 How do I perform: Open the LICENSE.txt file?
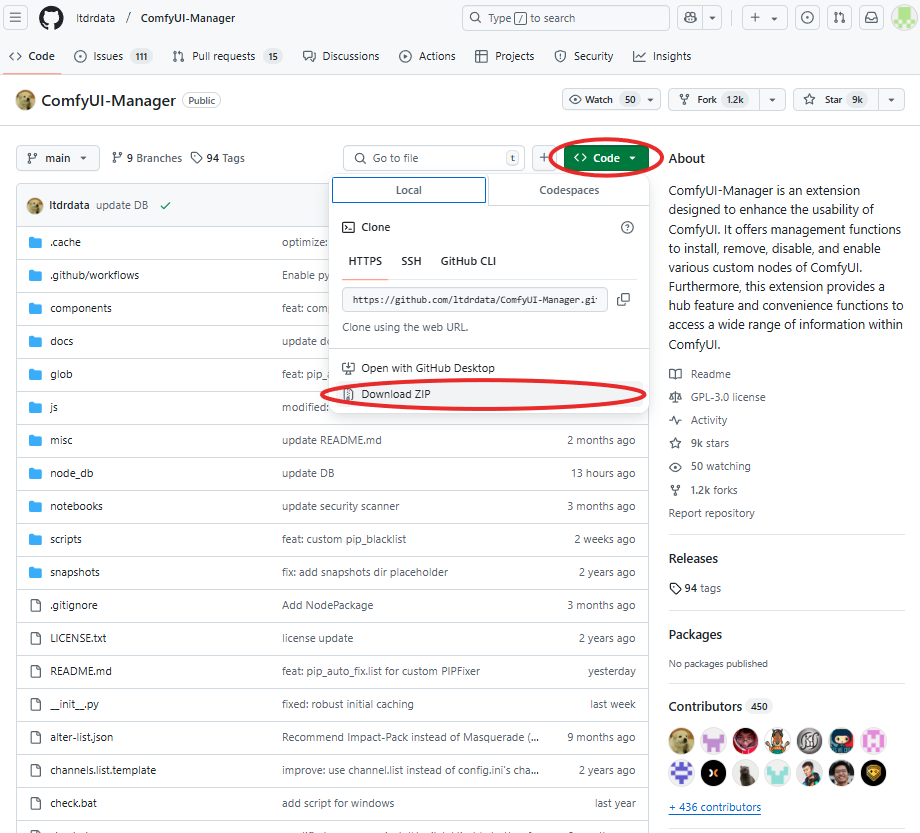tap(78, 638)
